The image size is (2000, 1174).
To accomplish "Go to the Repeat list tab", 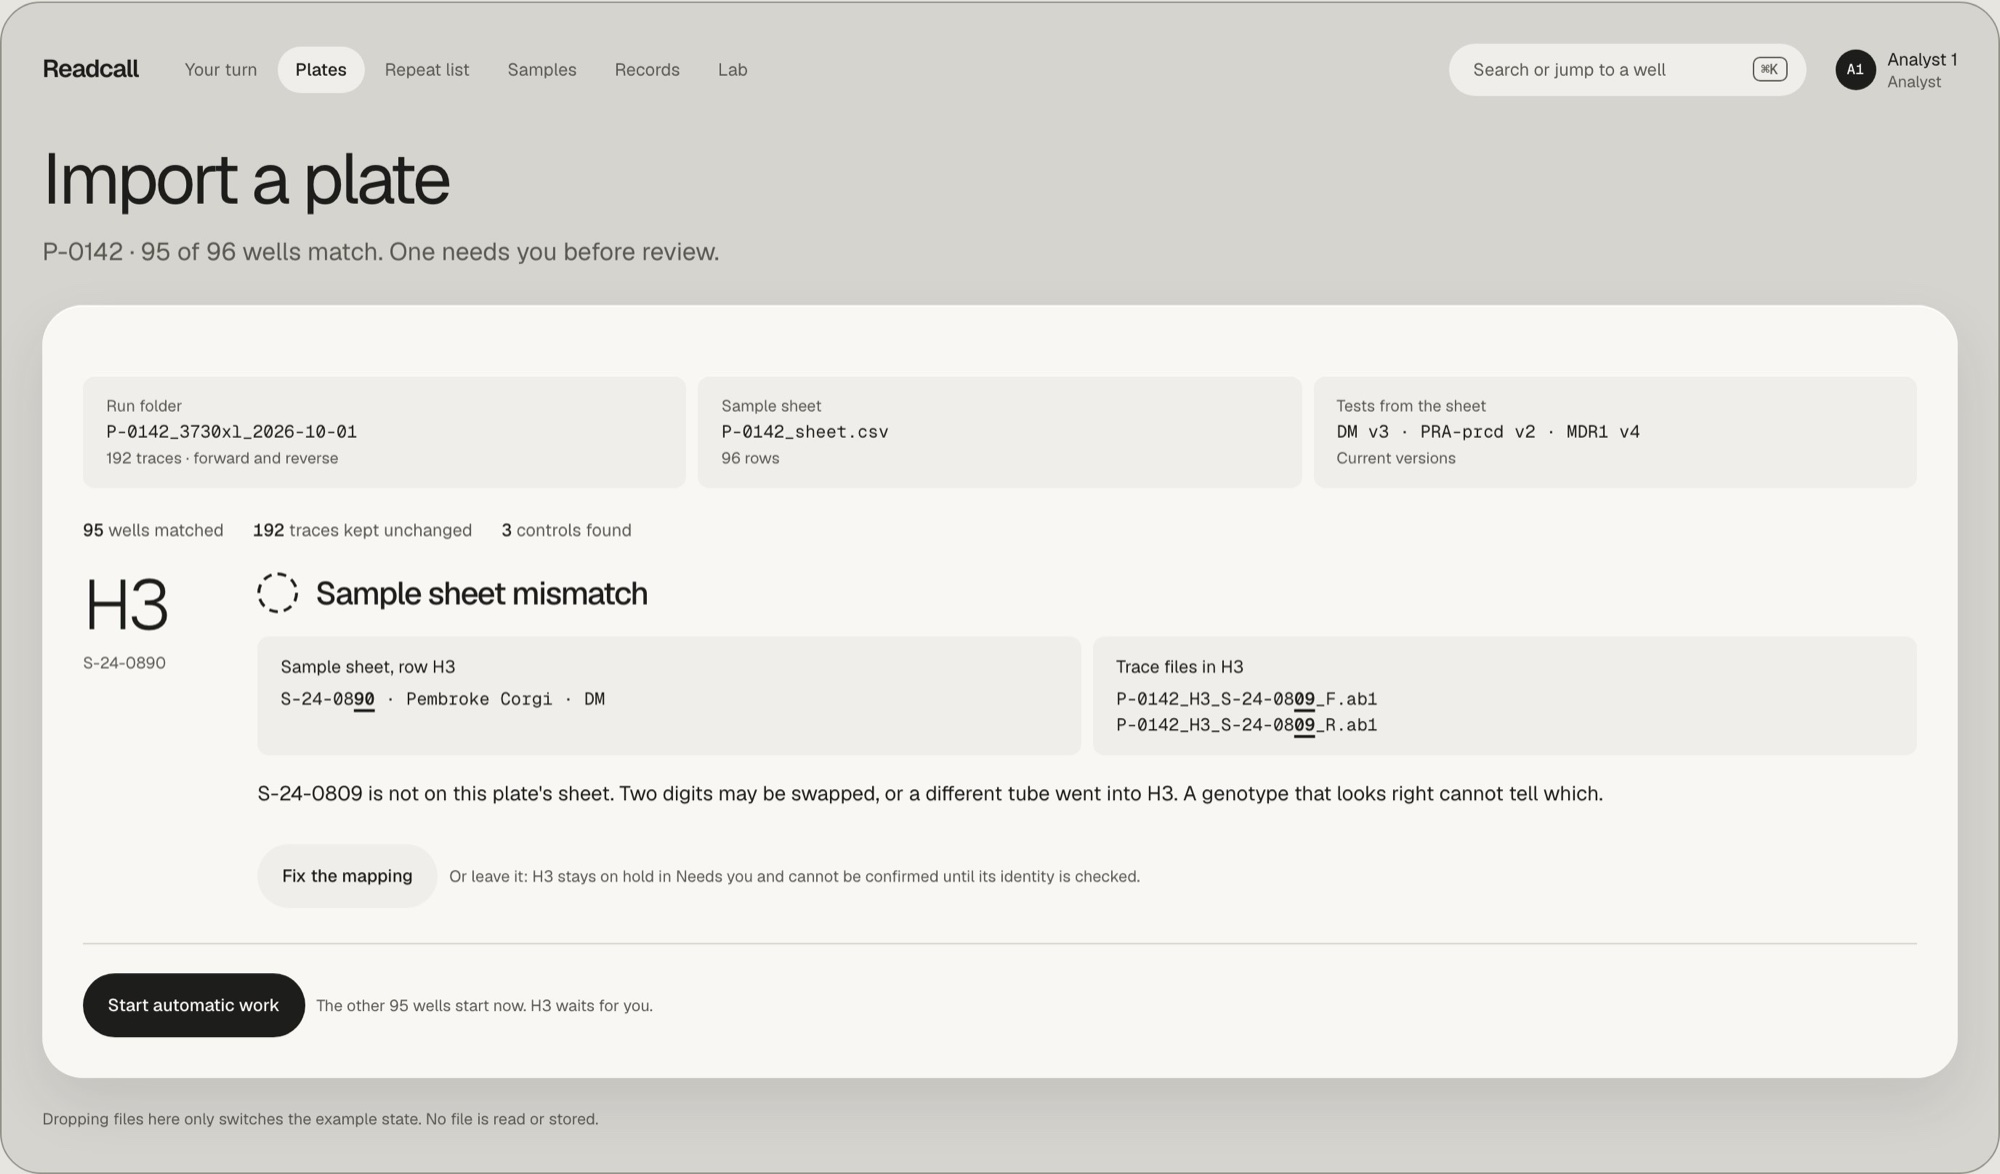I will tap(427, 70).
